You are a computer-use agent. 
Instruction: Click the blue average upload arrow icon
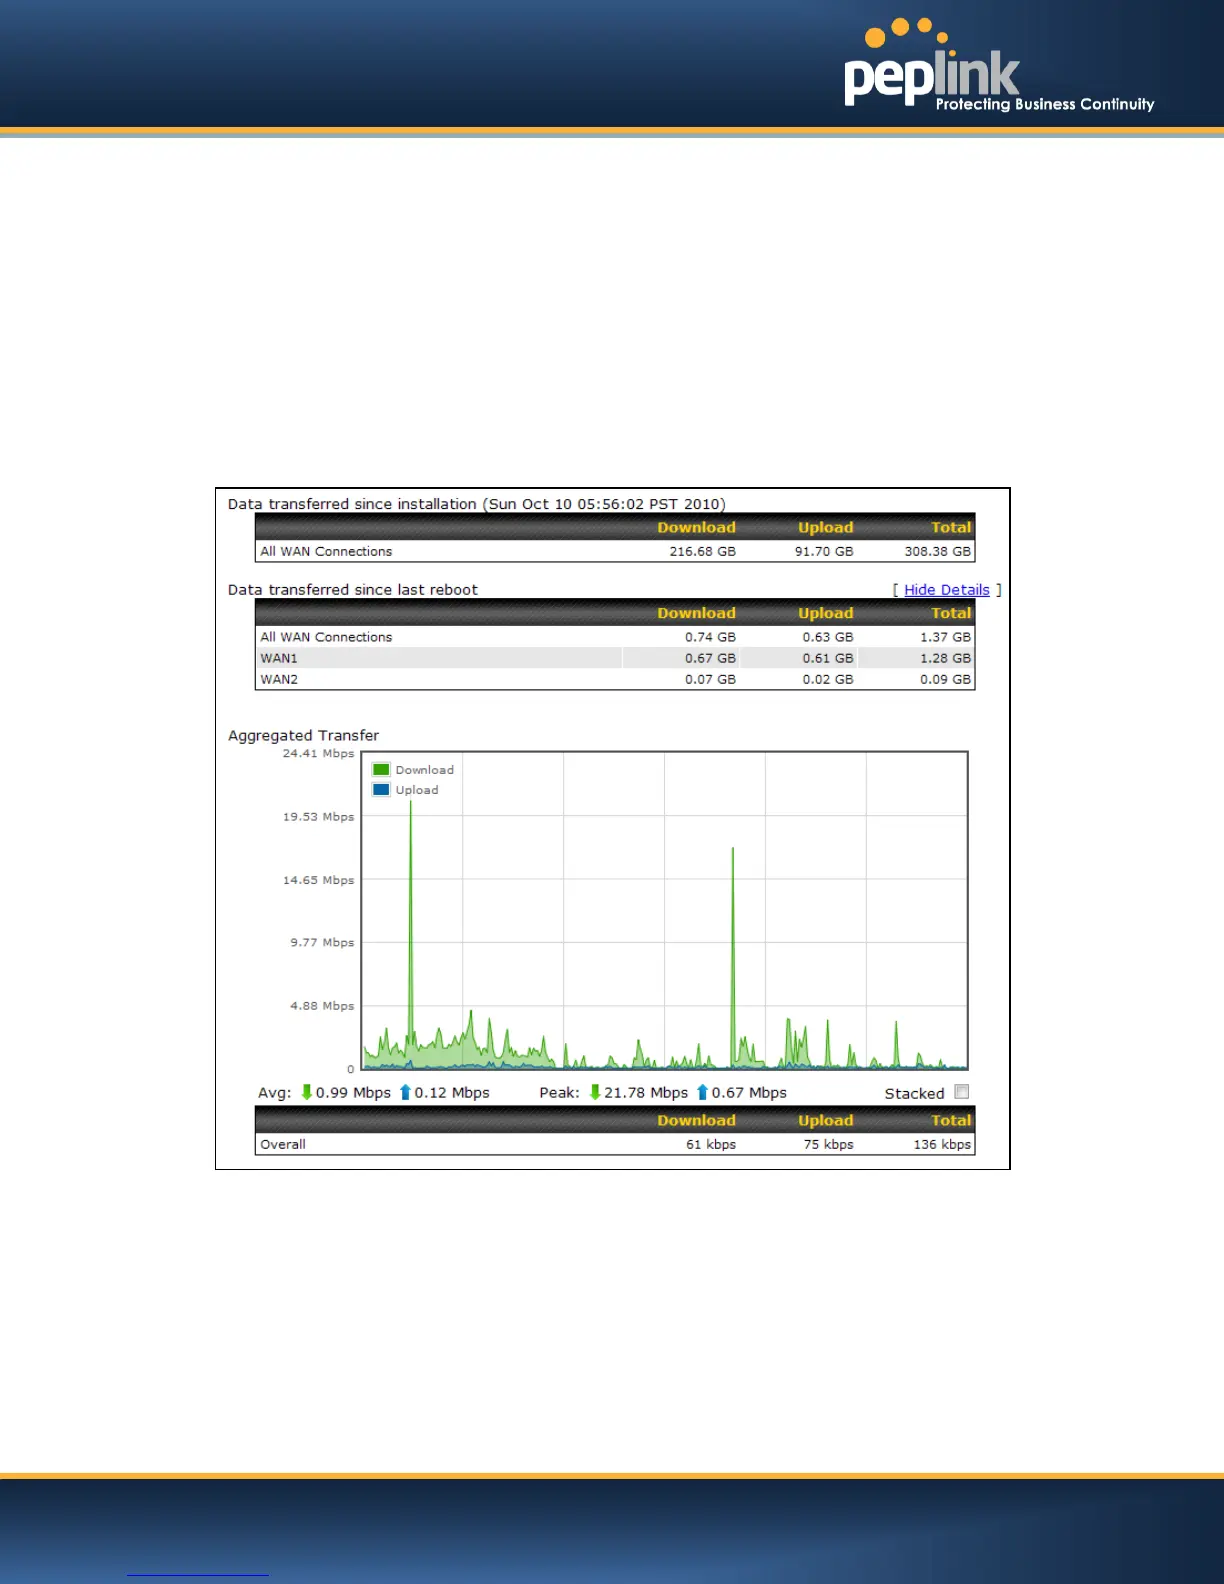coord(405,1092)
